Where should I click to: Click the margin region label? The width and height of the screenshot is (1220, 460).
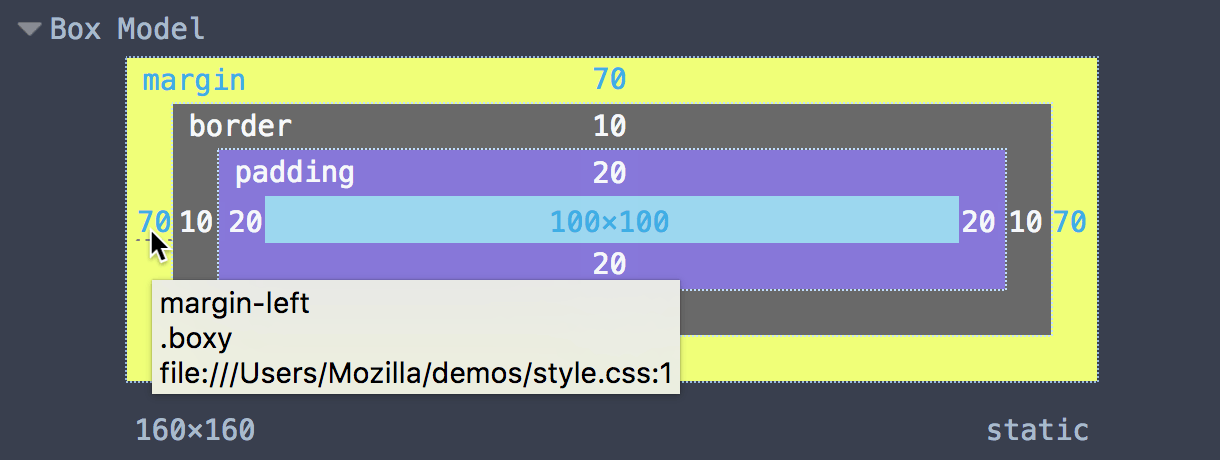coord(194,81)
